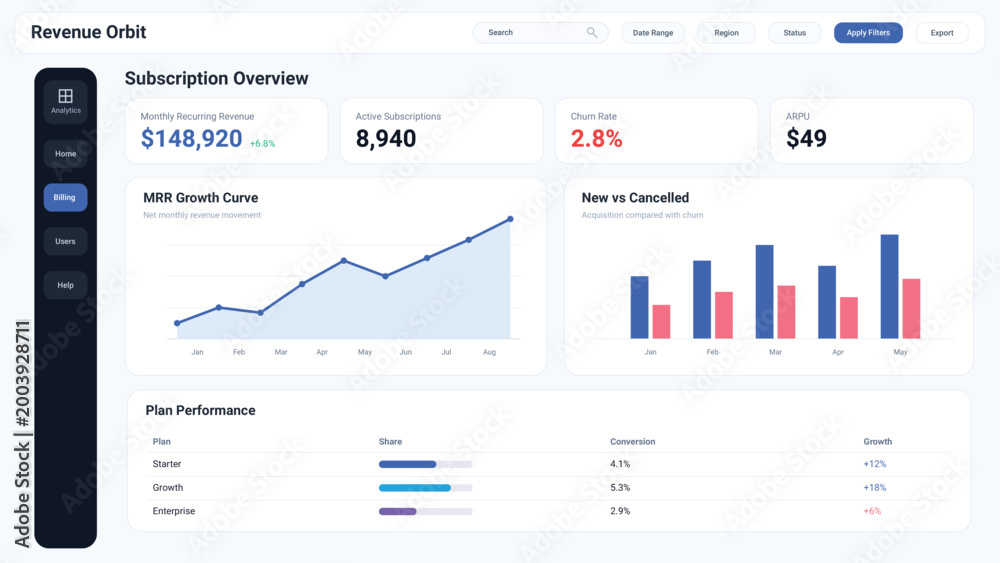Click the Enterprise plan share bar
1000x563 pixels.
[425, 511]
